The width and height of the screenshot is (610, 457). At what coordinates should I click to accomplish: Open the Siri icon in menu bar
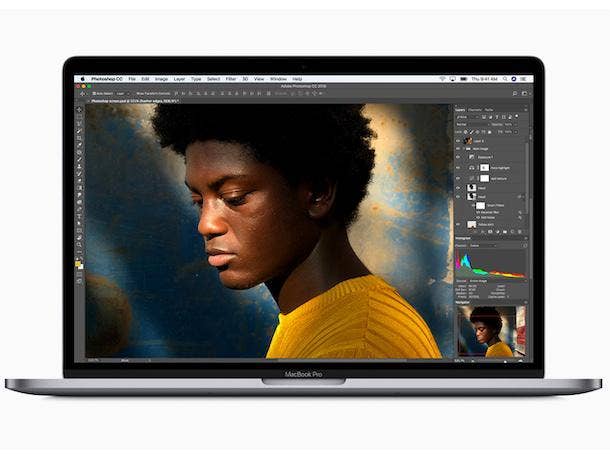514,79
